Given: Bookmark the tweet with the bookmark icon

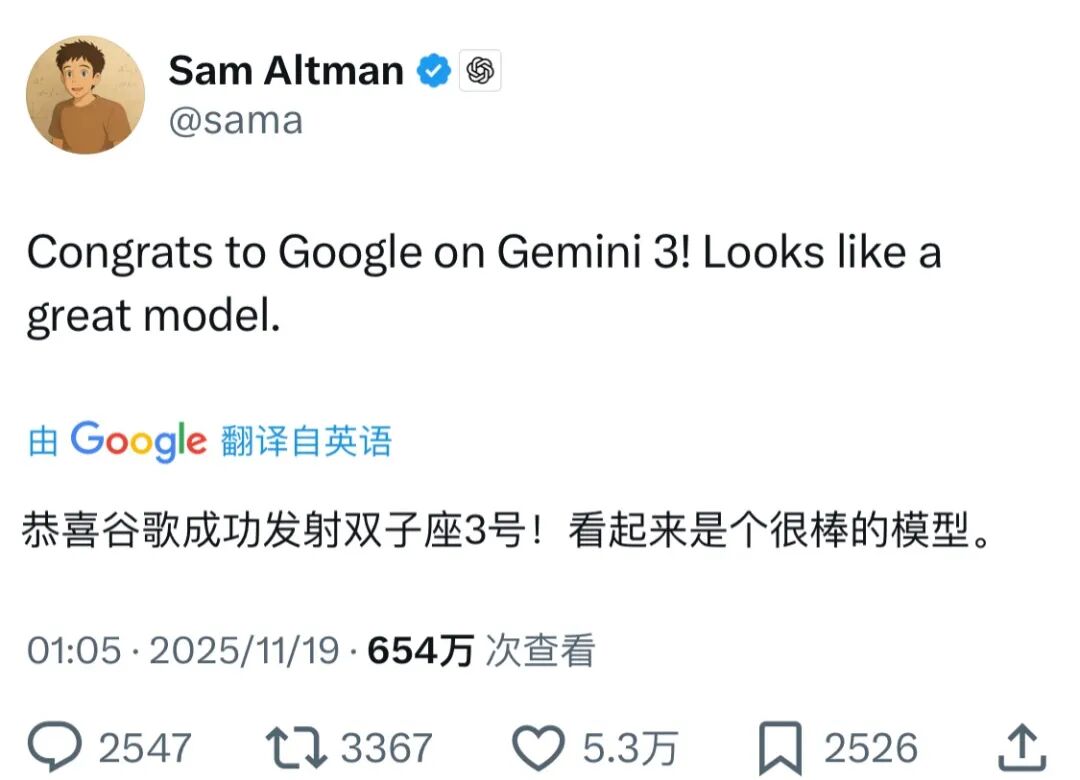Looking at the screenshot, I should coord(780,747).
